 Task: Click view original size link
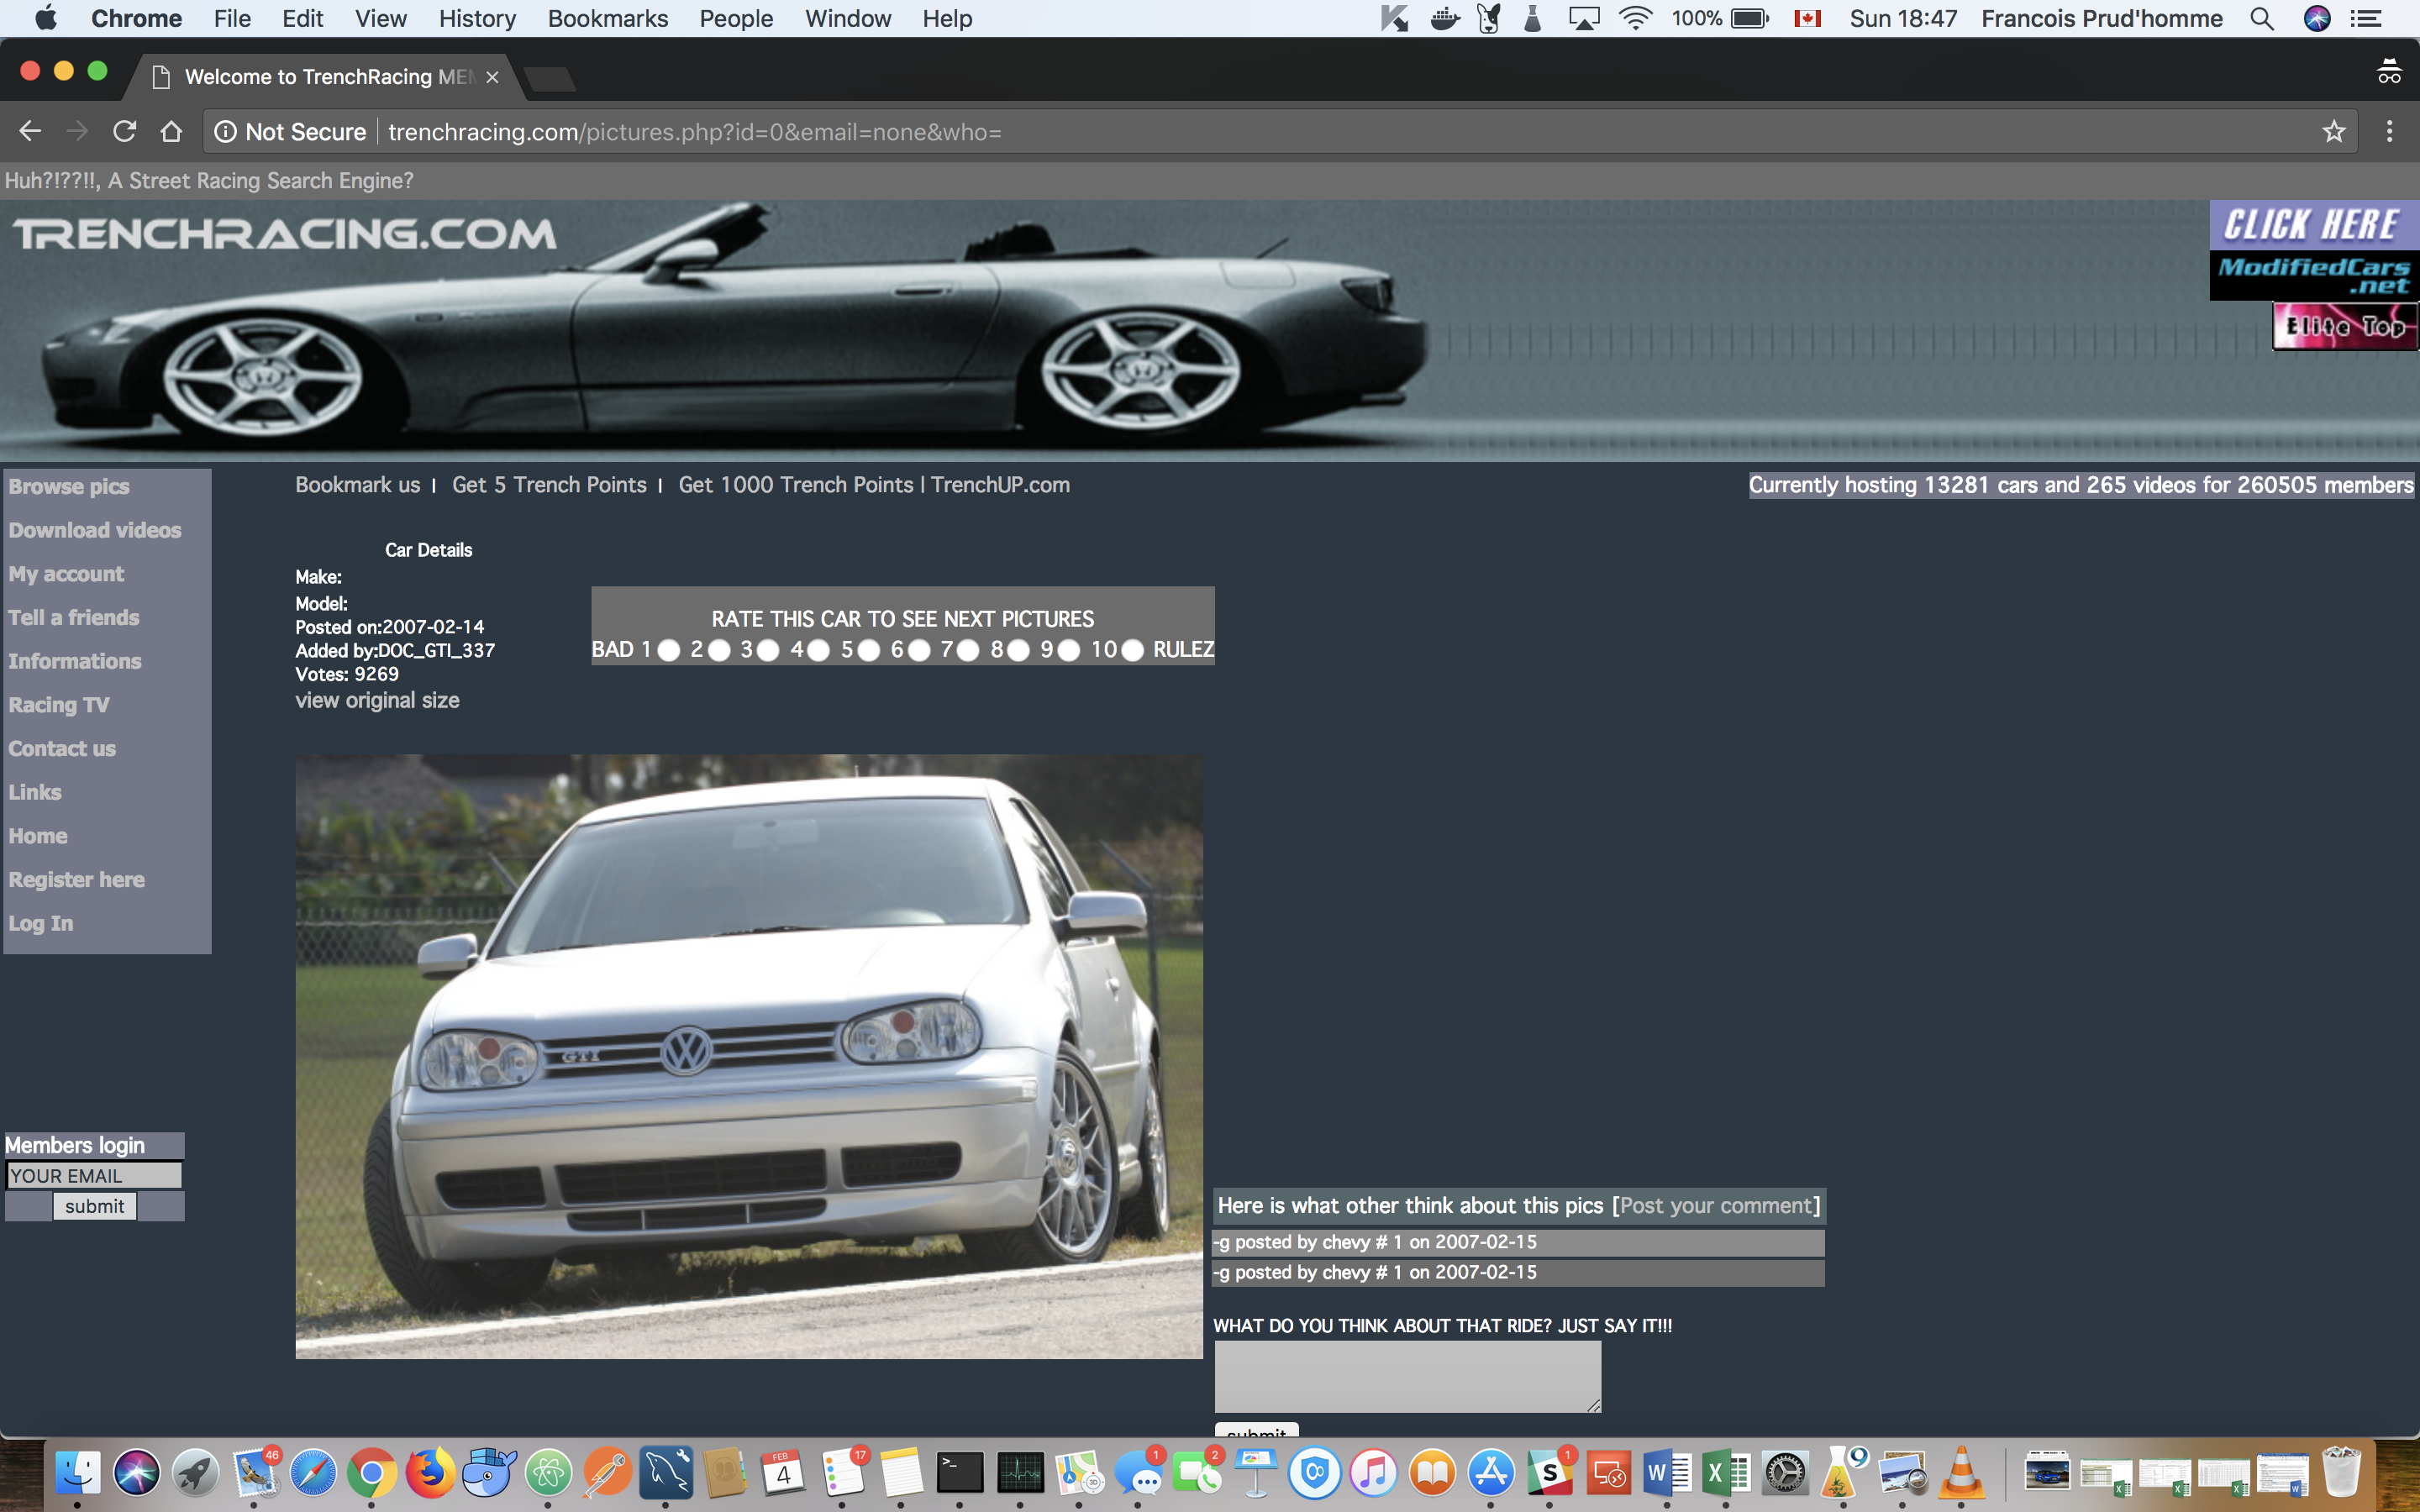[377, 700]
